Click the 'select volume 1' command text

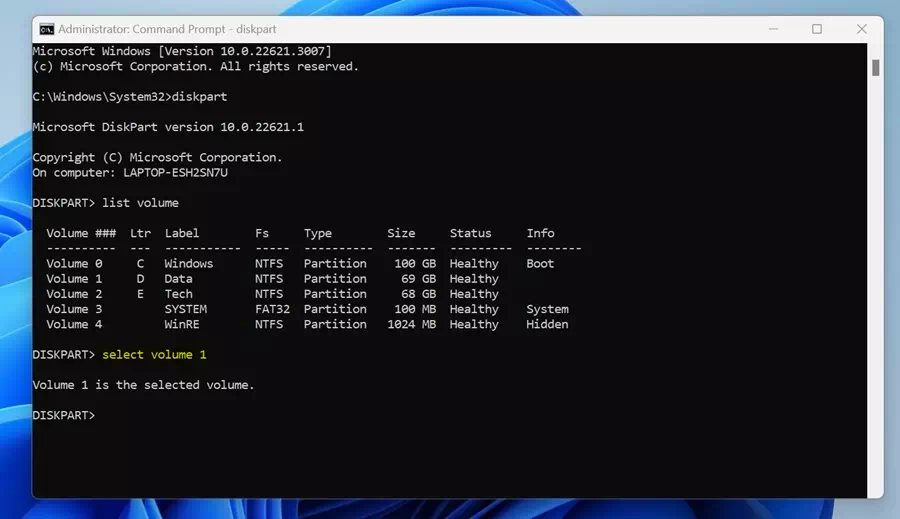154,354
